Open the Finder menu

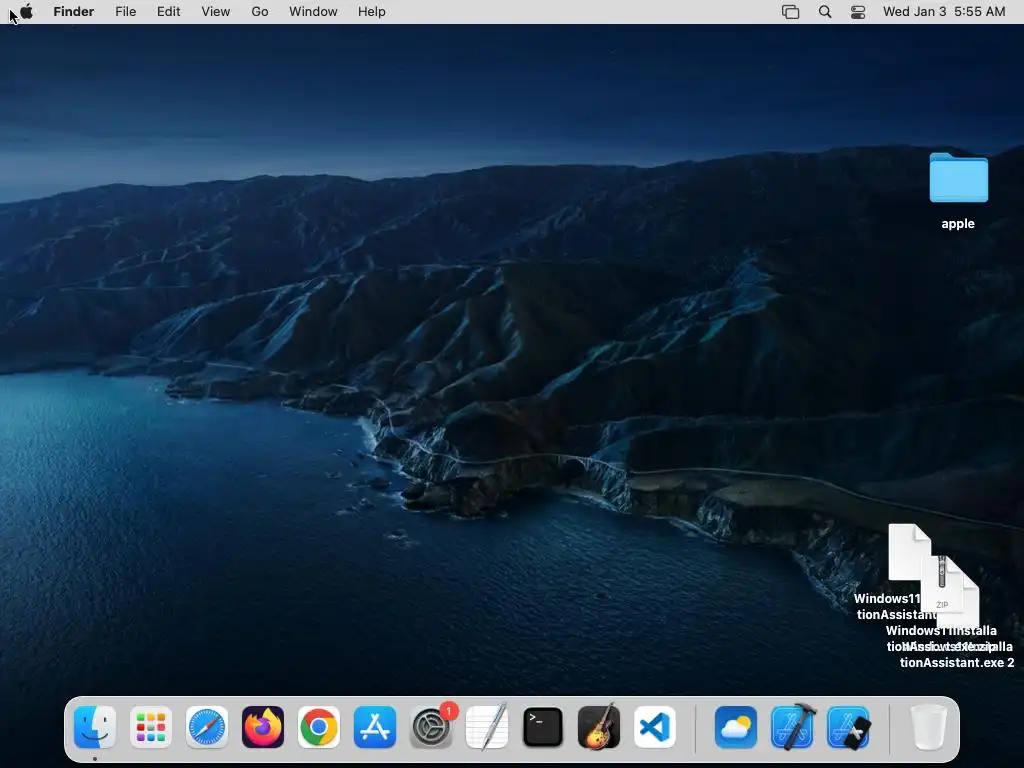click(74, 12)
